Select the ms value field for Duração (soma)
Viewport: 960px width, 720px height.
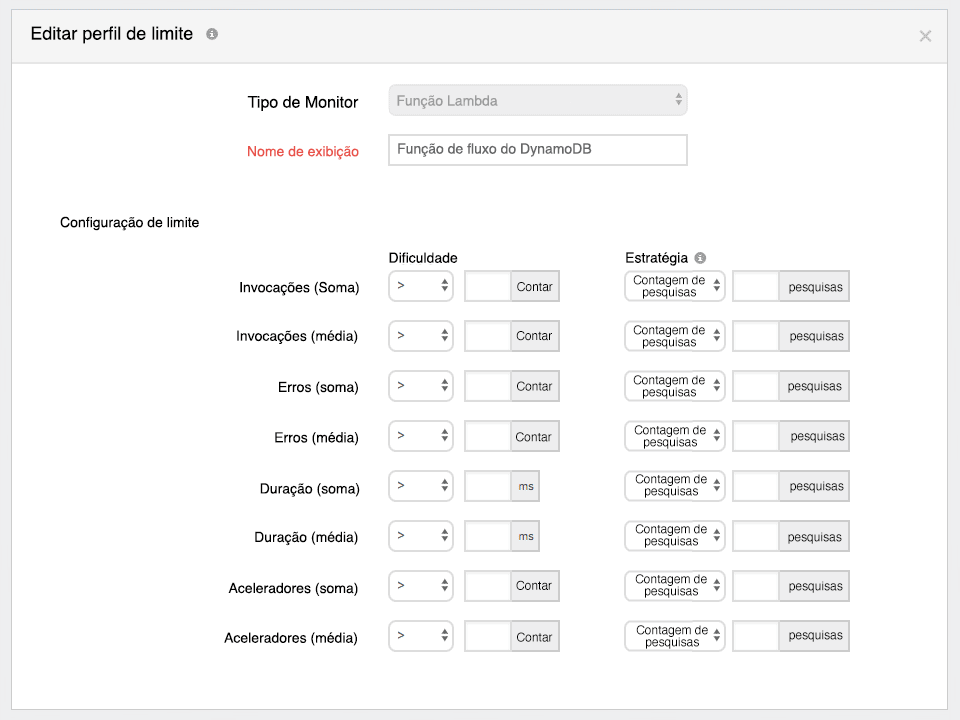click(x=487, y=486)
